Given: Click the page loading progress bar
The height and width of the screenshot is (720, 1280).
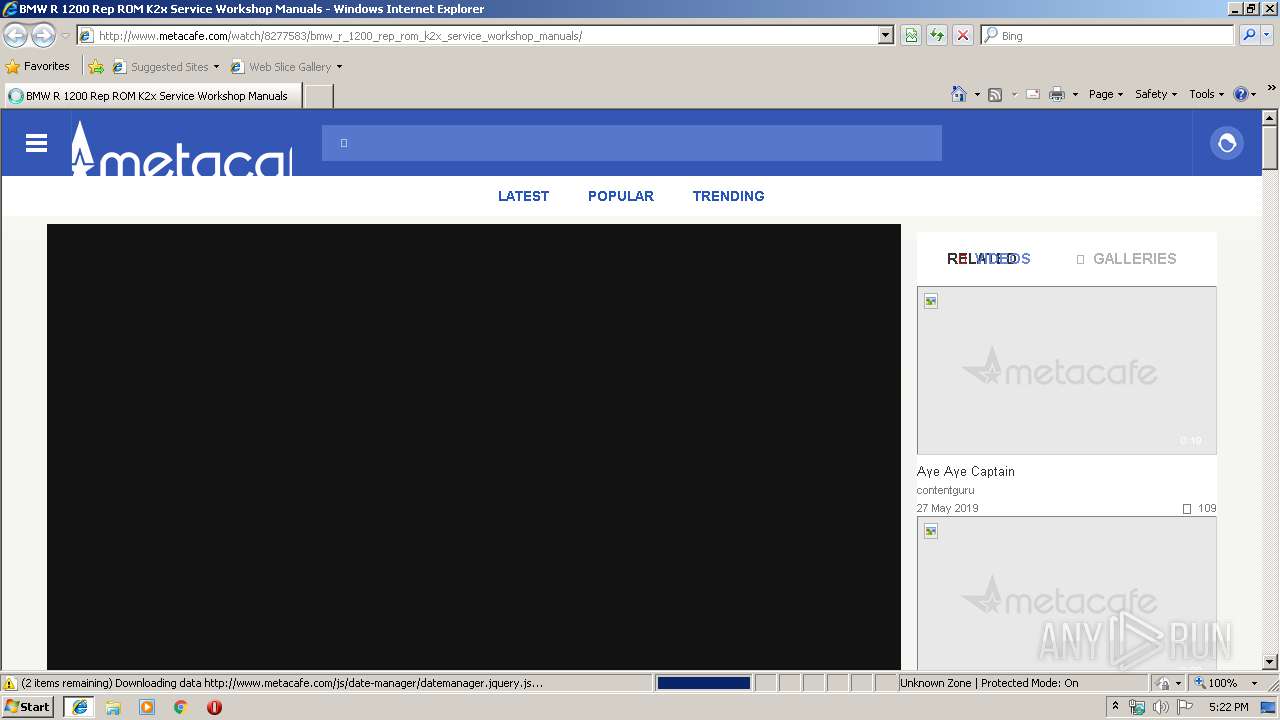Looking at the screenshot, I should pyautogui.click(x=703, y=683).
